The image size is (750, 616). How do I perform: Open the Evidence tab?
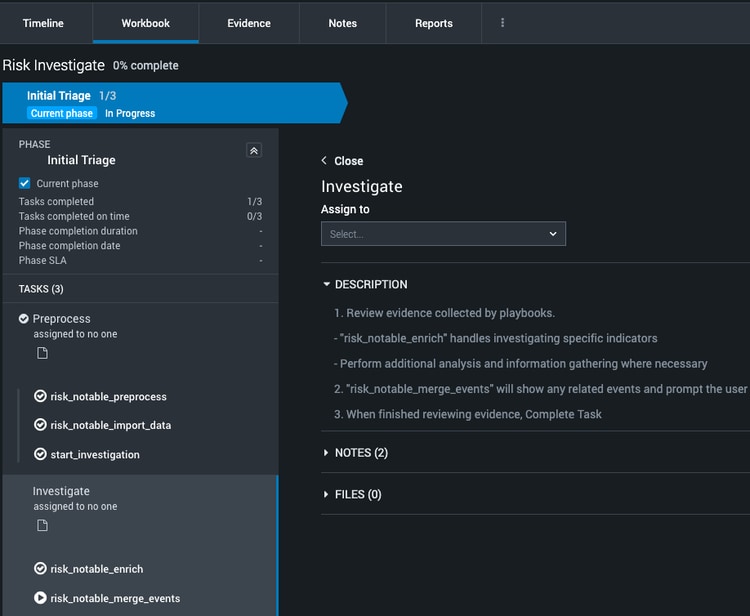(x=249, y=23)
